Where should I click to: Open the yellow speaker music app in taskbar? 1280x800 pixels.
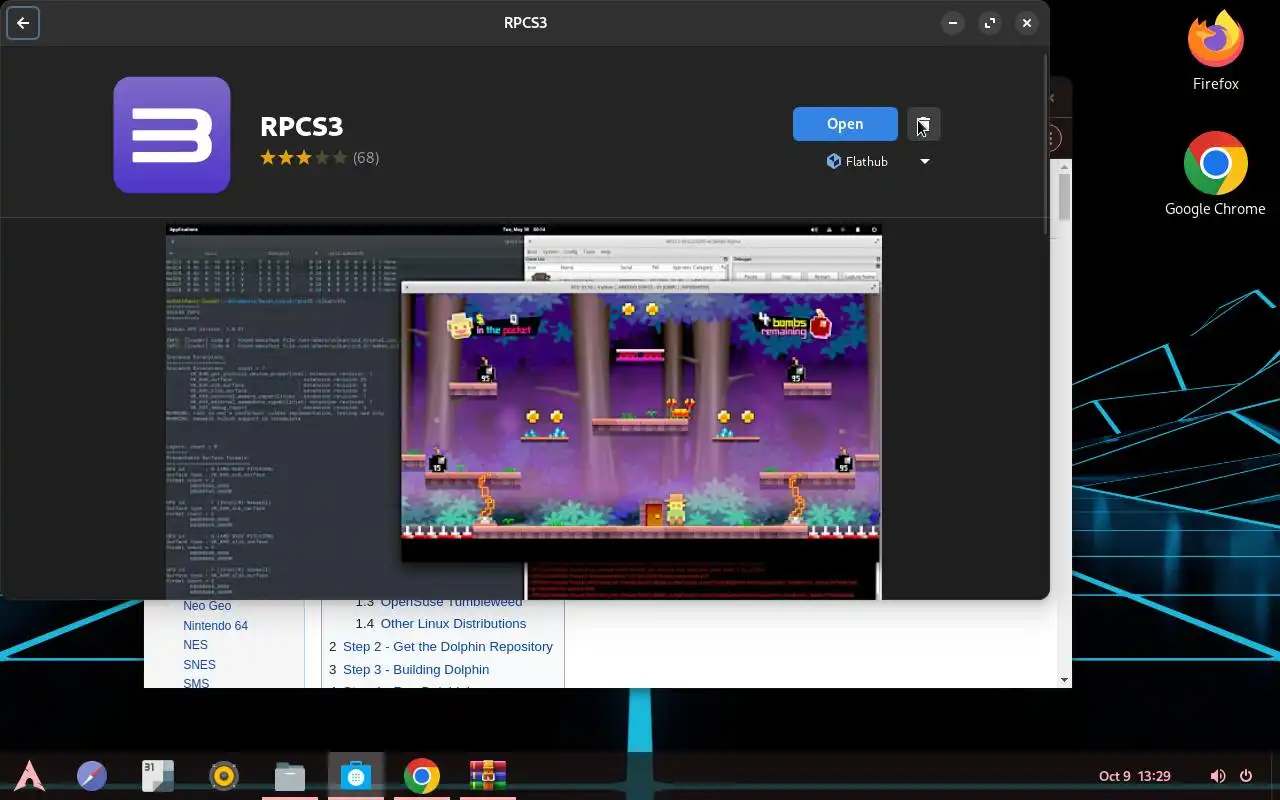[x=224, y=775]
